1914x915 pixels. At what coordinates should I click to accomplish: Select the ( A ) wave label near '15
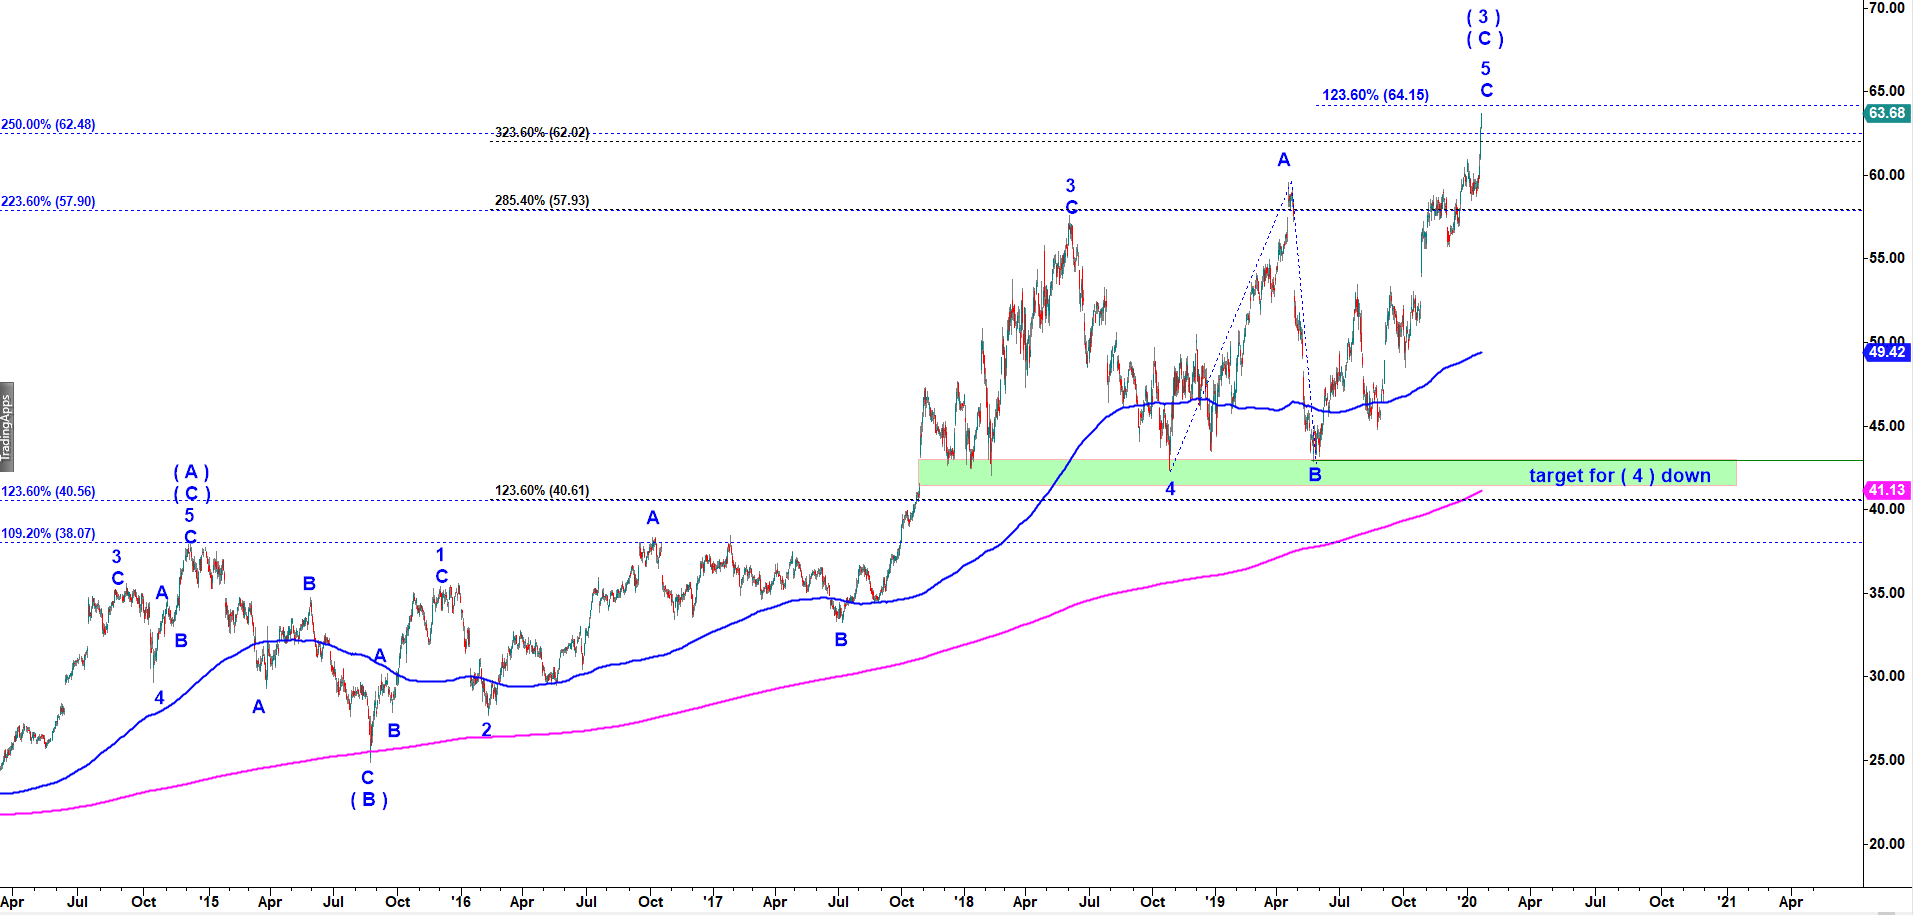191,472
